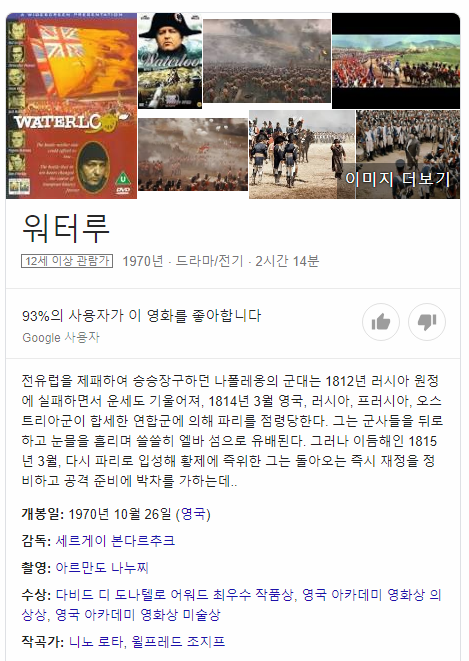Click the 워터루 movie title heading
The image size is (469, 661).
click(x=66, y=228)
